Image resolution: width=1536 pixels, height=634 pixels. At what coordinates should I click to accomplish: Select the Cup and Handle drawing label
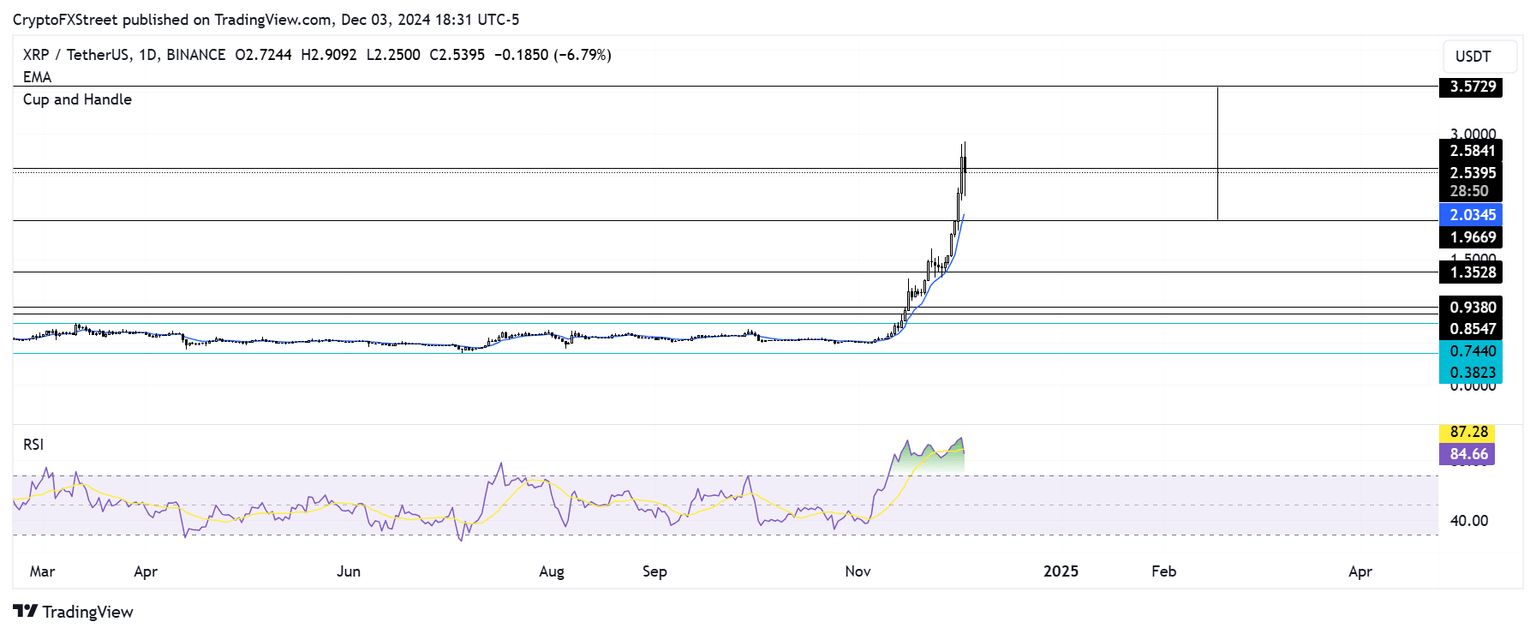click(77, 99)
